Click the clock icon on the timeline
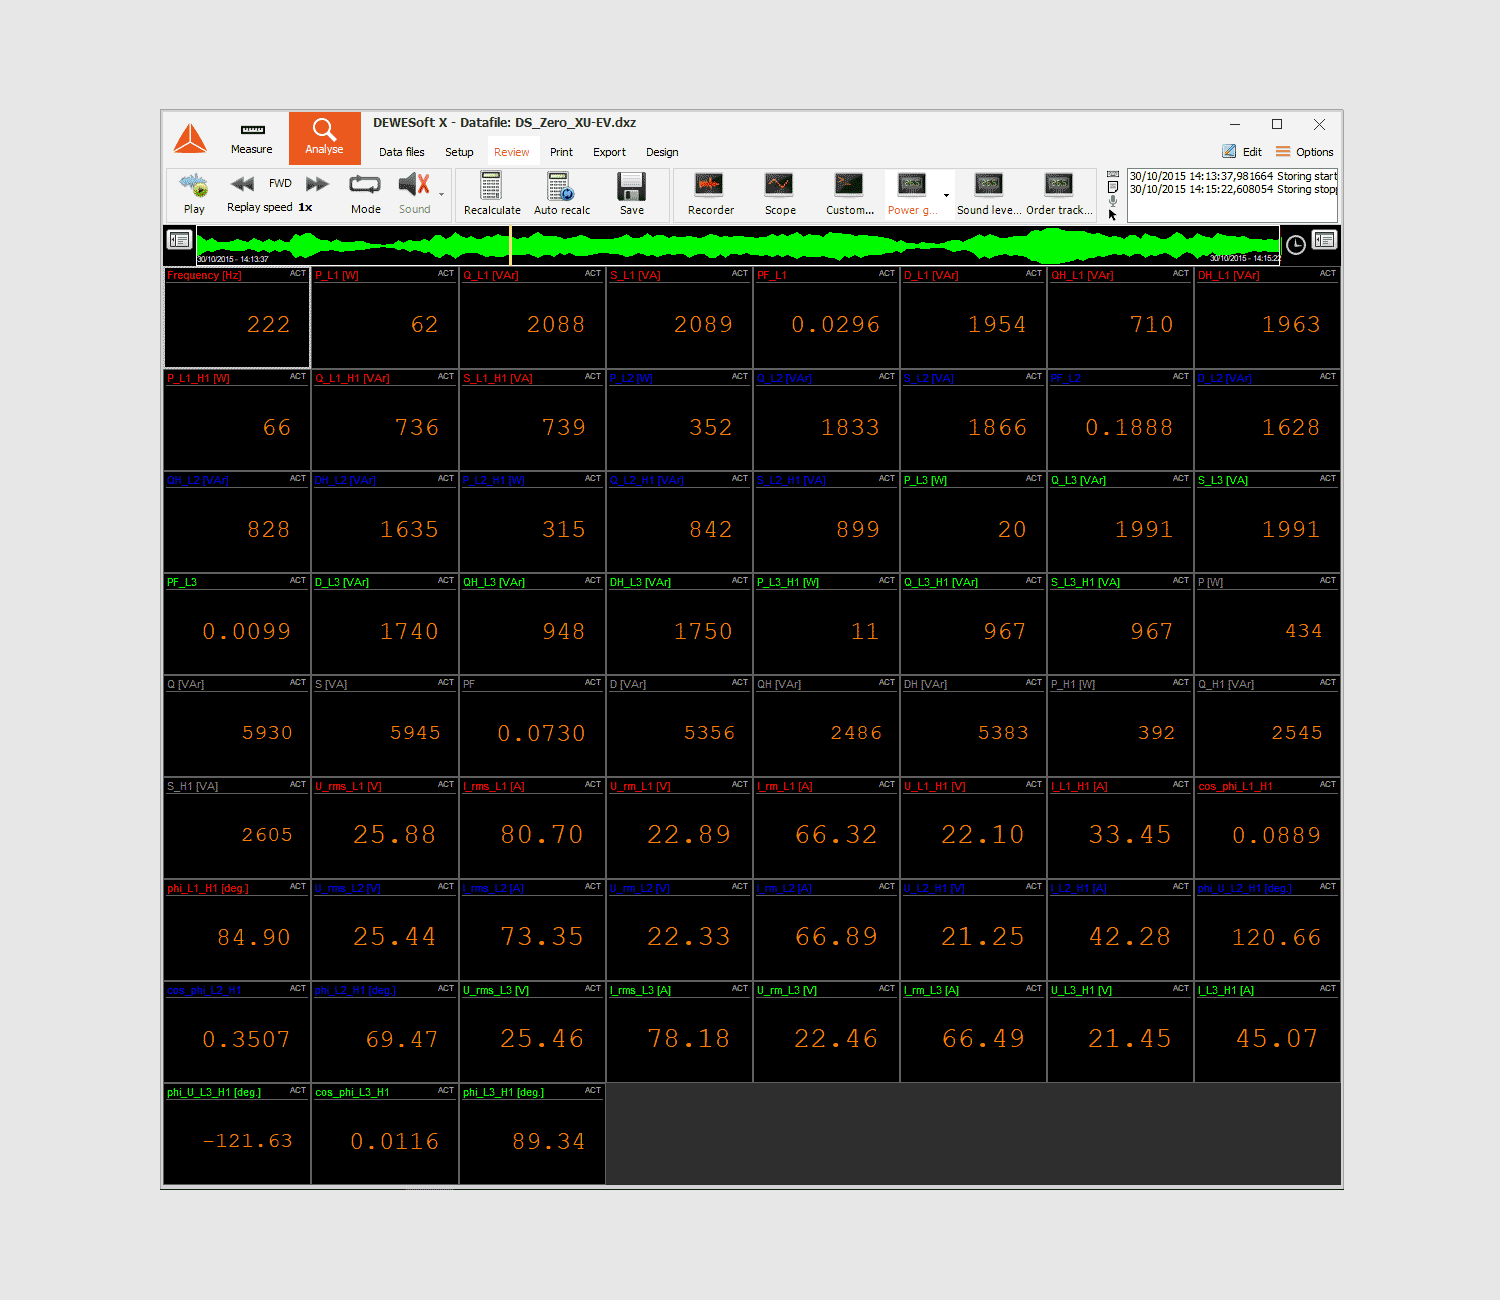 pyautogui.click(x=1295, y=245)
